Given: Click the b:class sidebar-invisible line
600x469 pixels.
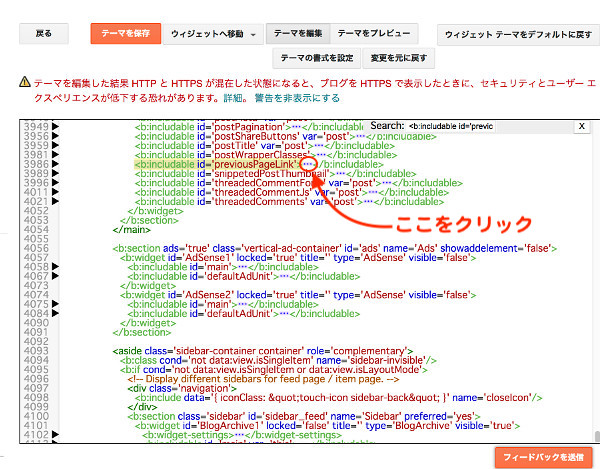Looking at the screenshot, I should click(278, 360).
